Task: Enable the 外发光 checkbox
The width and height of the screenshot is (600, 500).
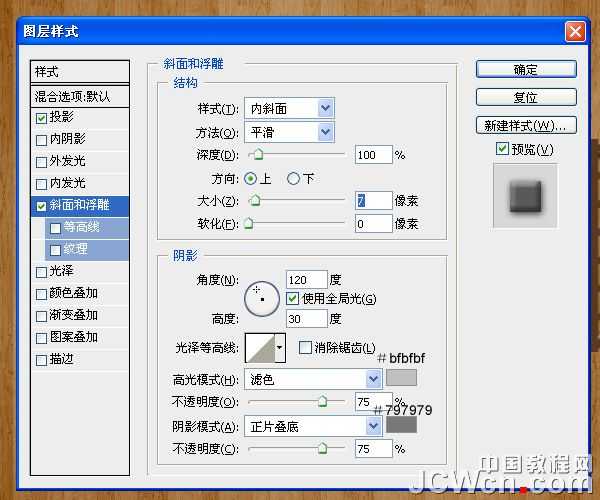Action: (x=41, y=162)
